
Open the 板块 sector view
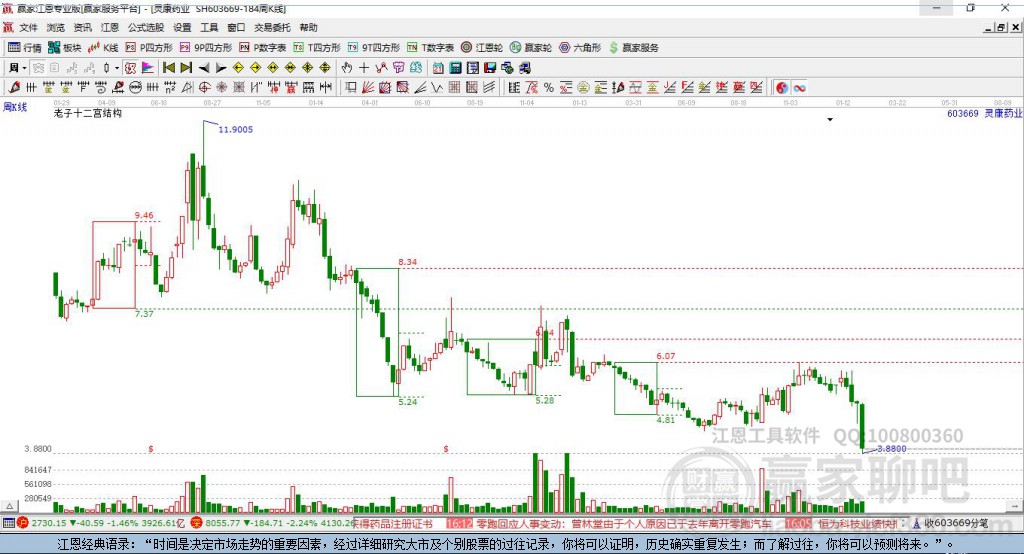(64, 48)
